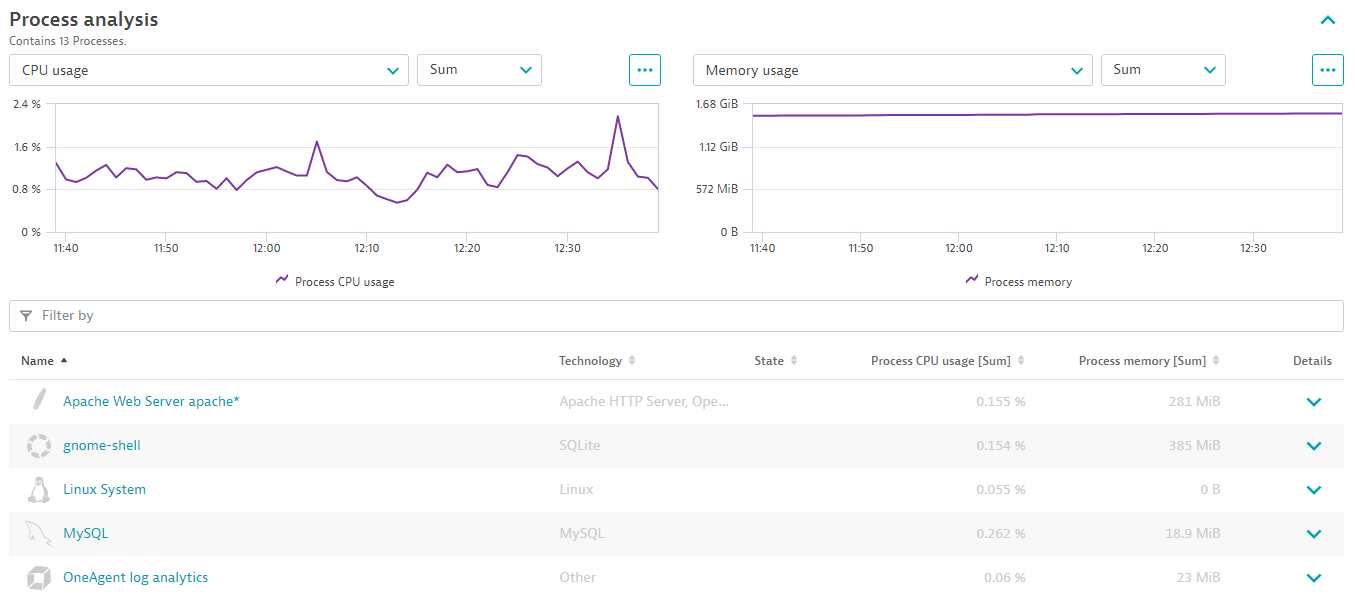Open the Memory chart ellipsis options menu
The image size is (1355, 597).
point(1327,69)
